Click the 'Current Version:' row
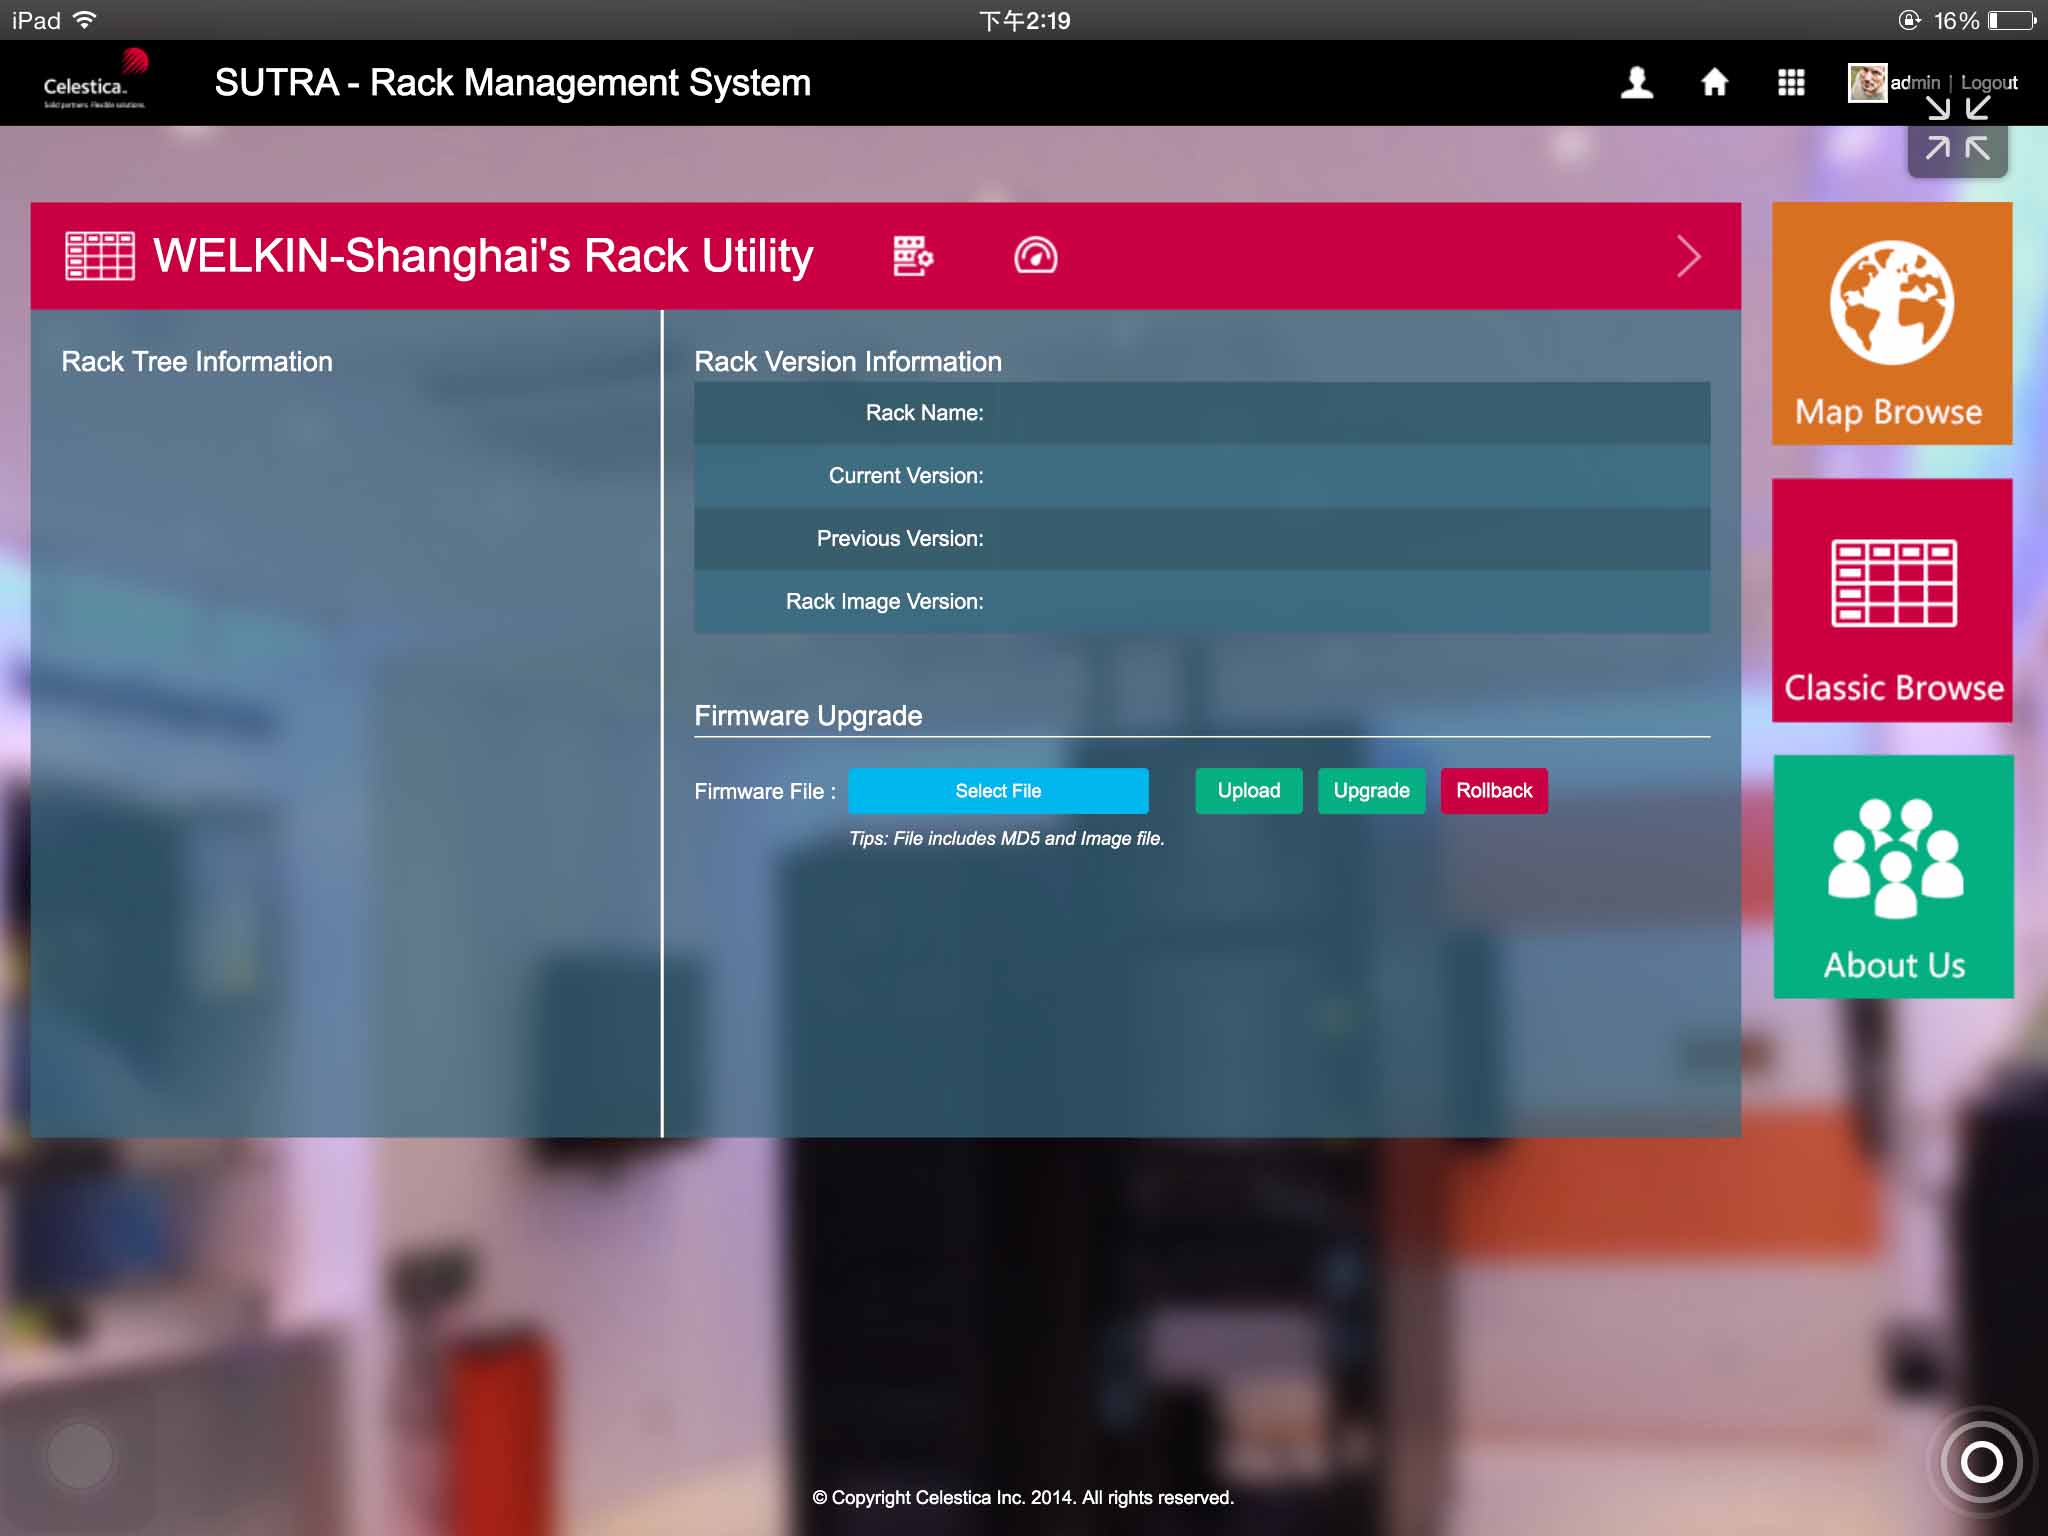 coord(1202,476)
